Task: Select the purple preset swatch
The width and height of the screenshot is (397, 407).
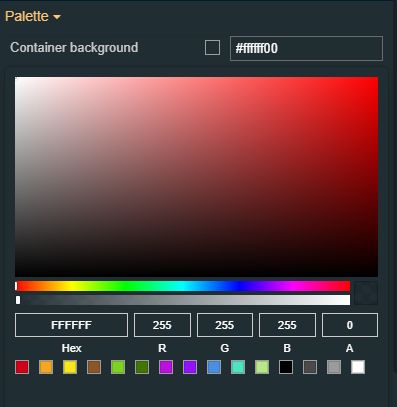Action: pos(190,367)
